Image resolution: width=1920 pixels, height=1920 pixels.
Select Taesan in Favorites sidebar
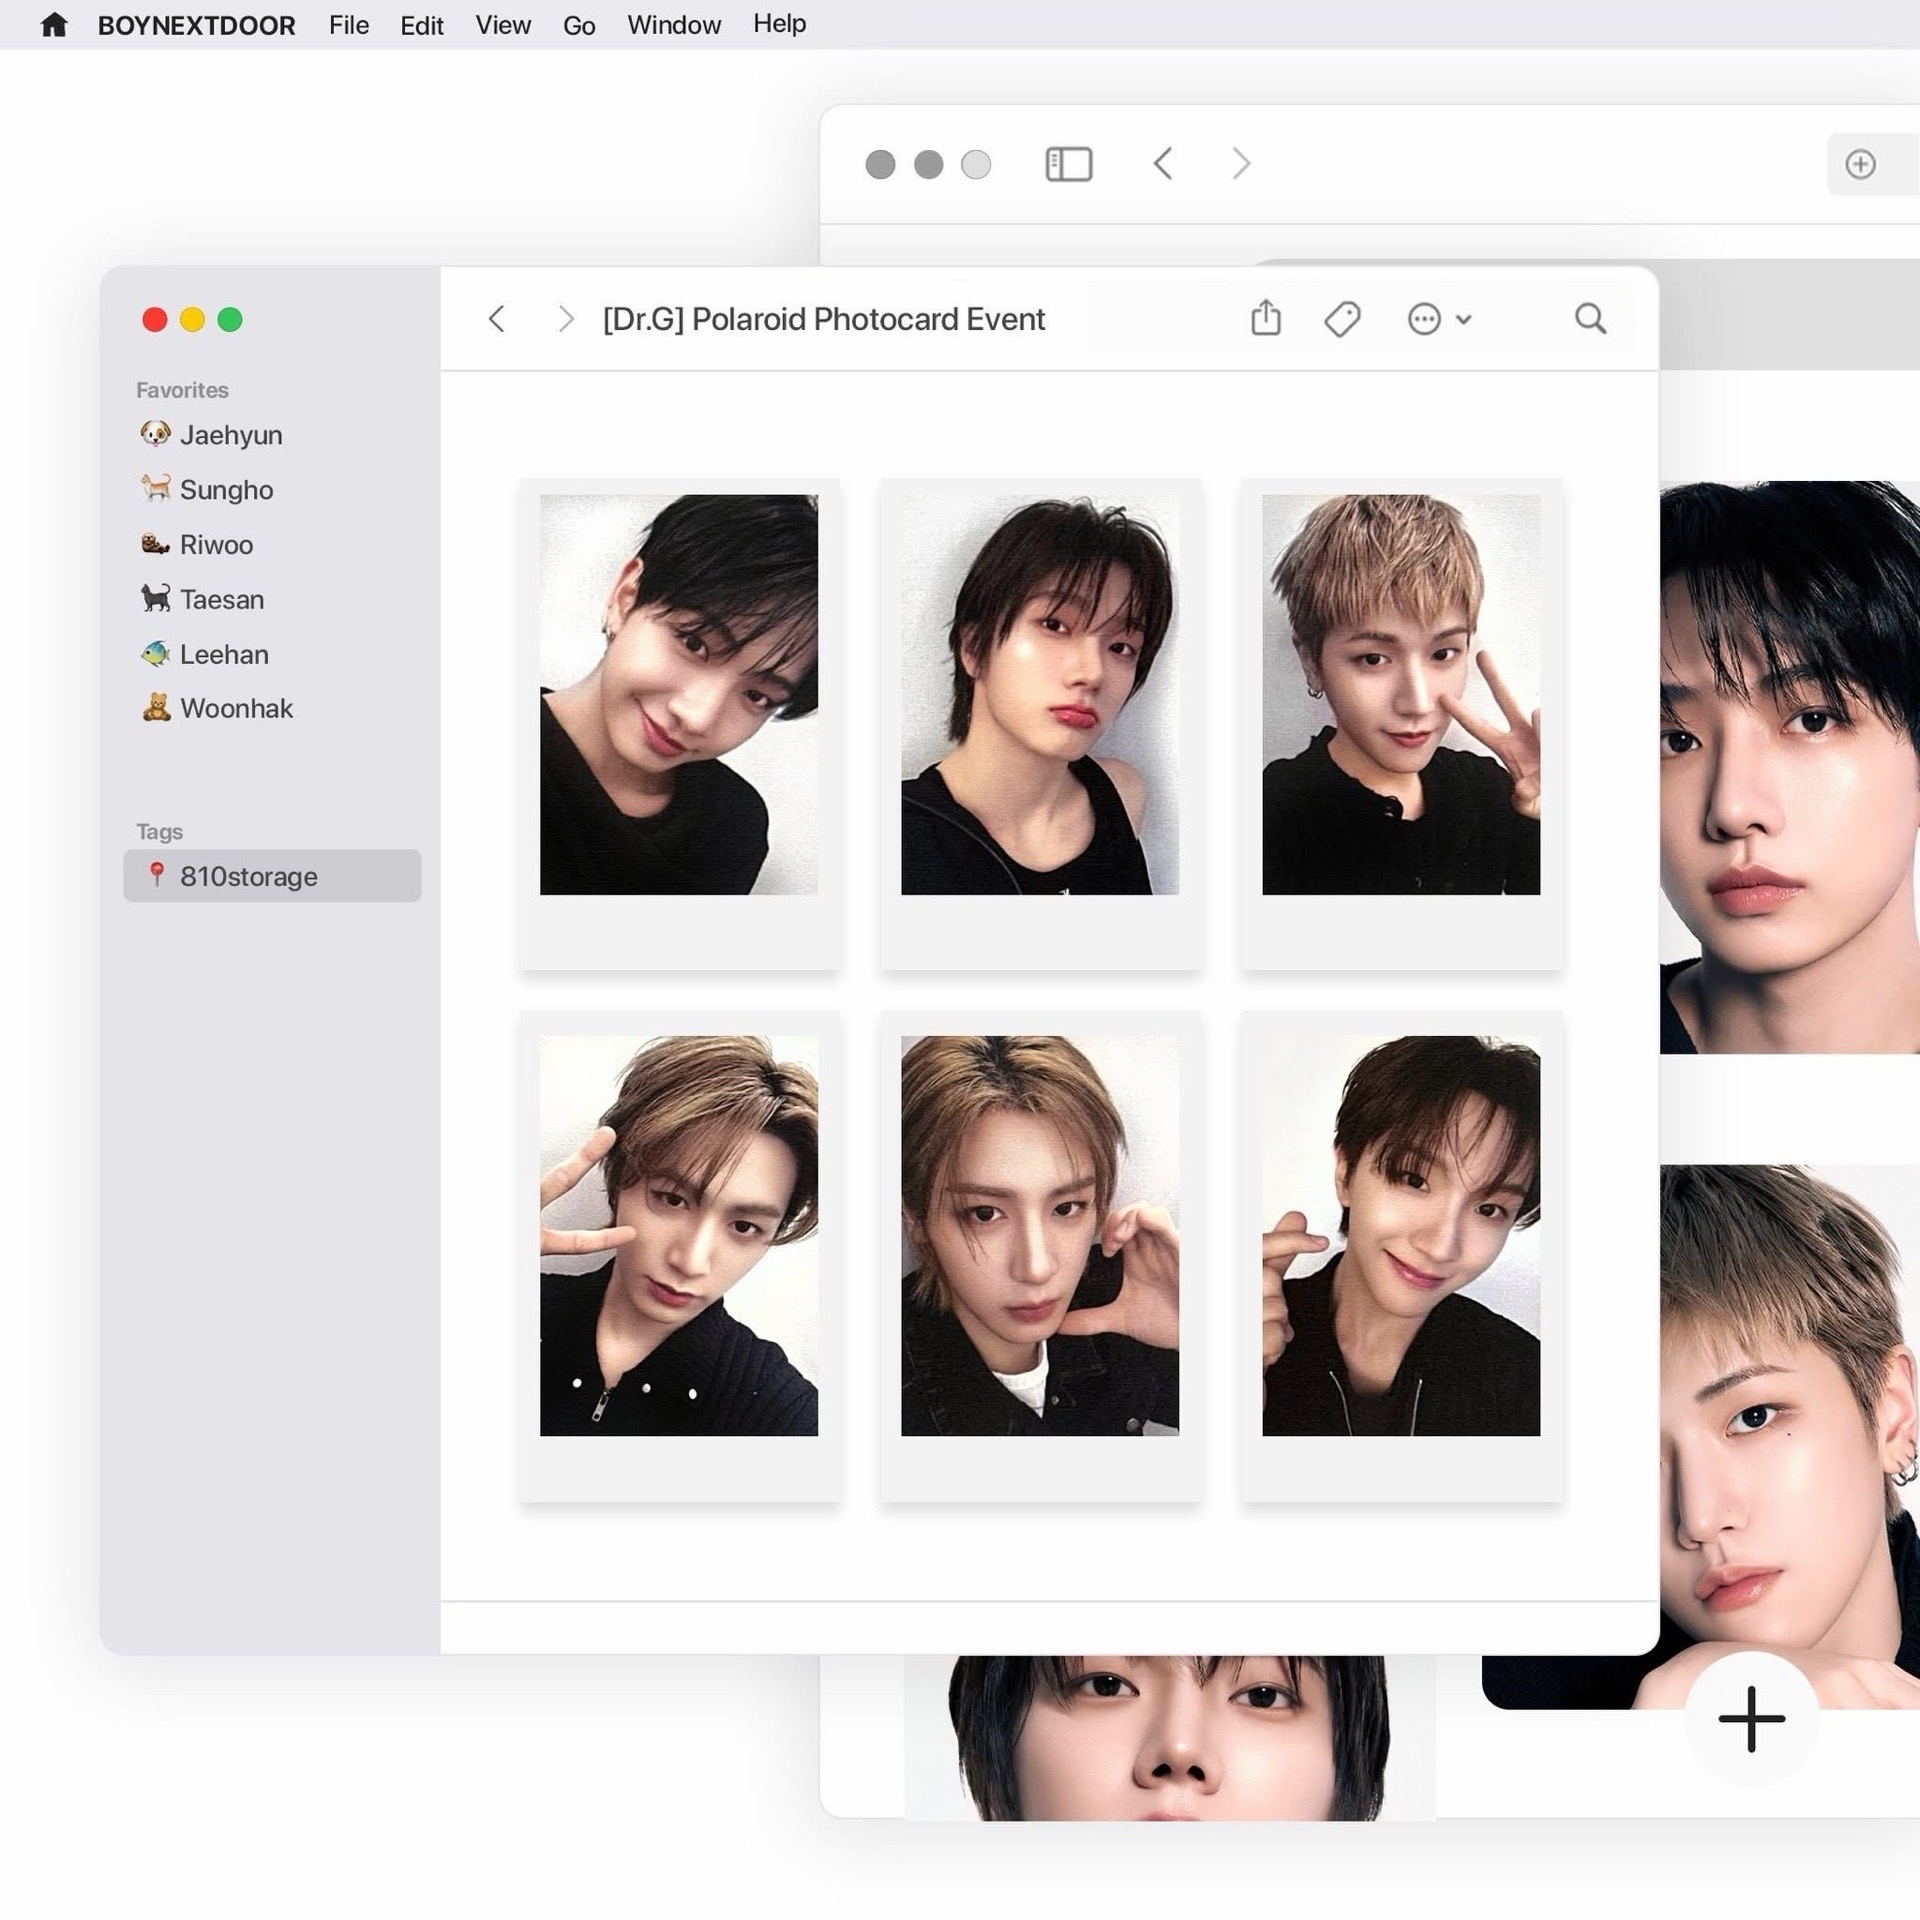(x=222, y=599)
